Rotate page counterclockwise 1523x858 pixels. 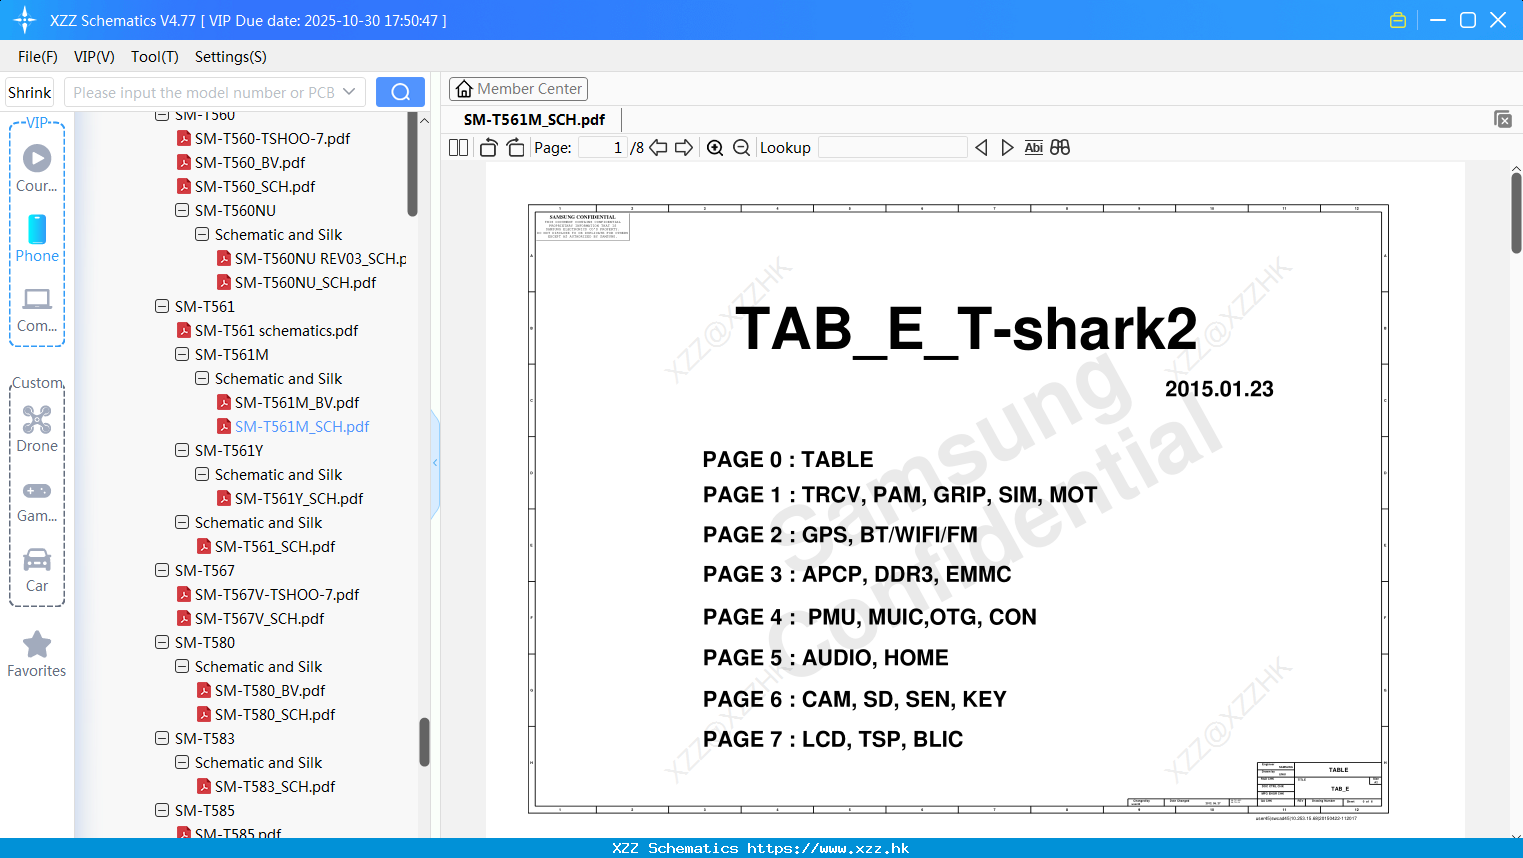click(488, 147)
